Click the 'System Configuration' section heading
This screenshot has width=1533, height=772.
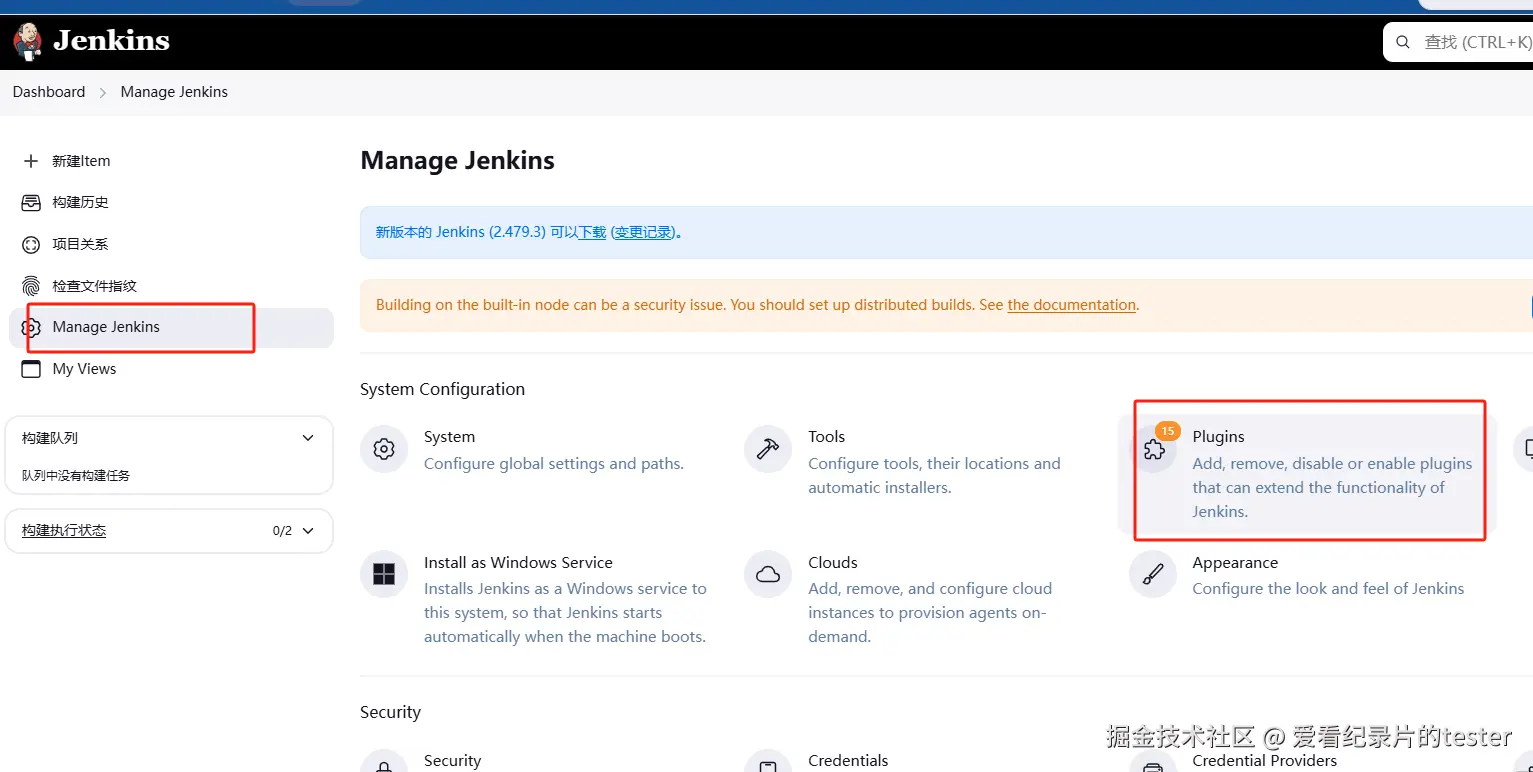[x=442, y=389]
